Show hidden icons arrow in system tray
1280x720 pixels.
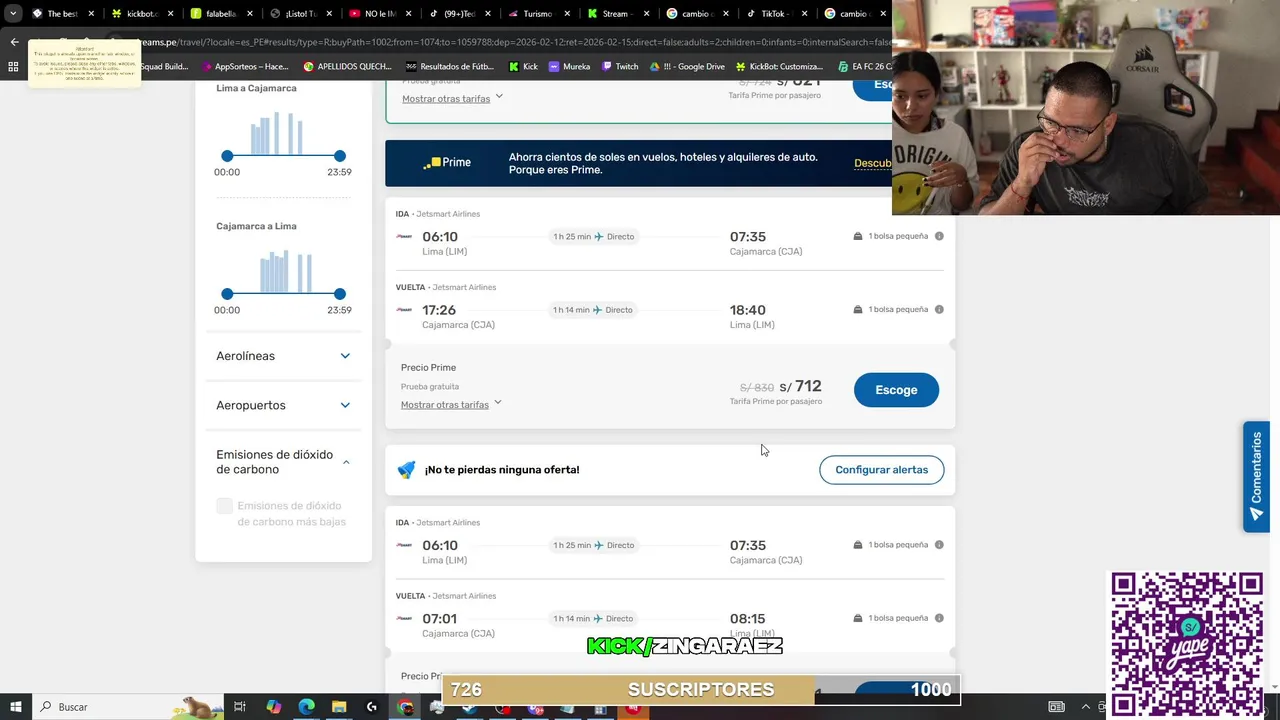pos(1086,707)
